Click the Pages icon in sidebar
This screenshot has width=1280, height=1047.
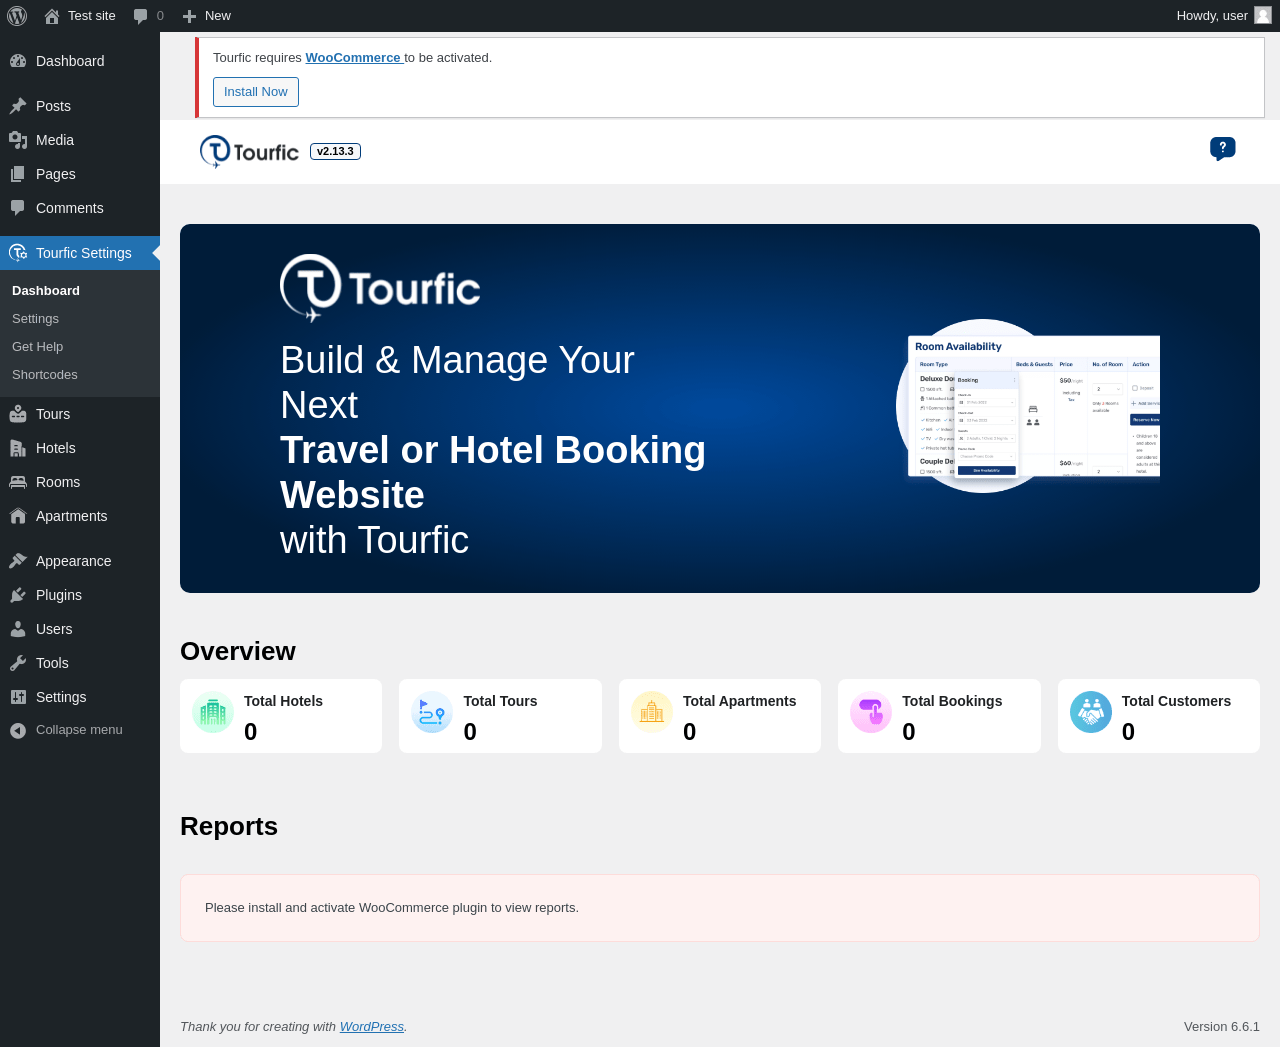pos(18,174)
